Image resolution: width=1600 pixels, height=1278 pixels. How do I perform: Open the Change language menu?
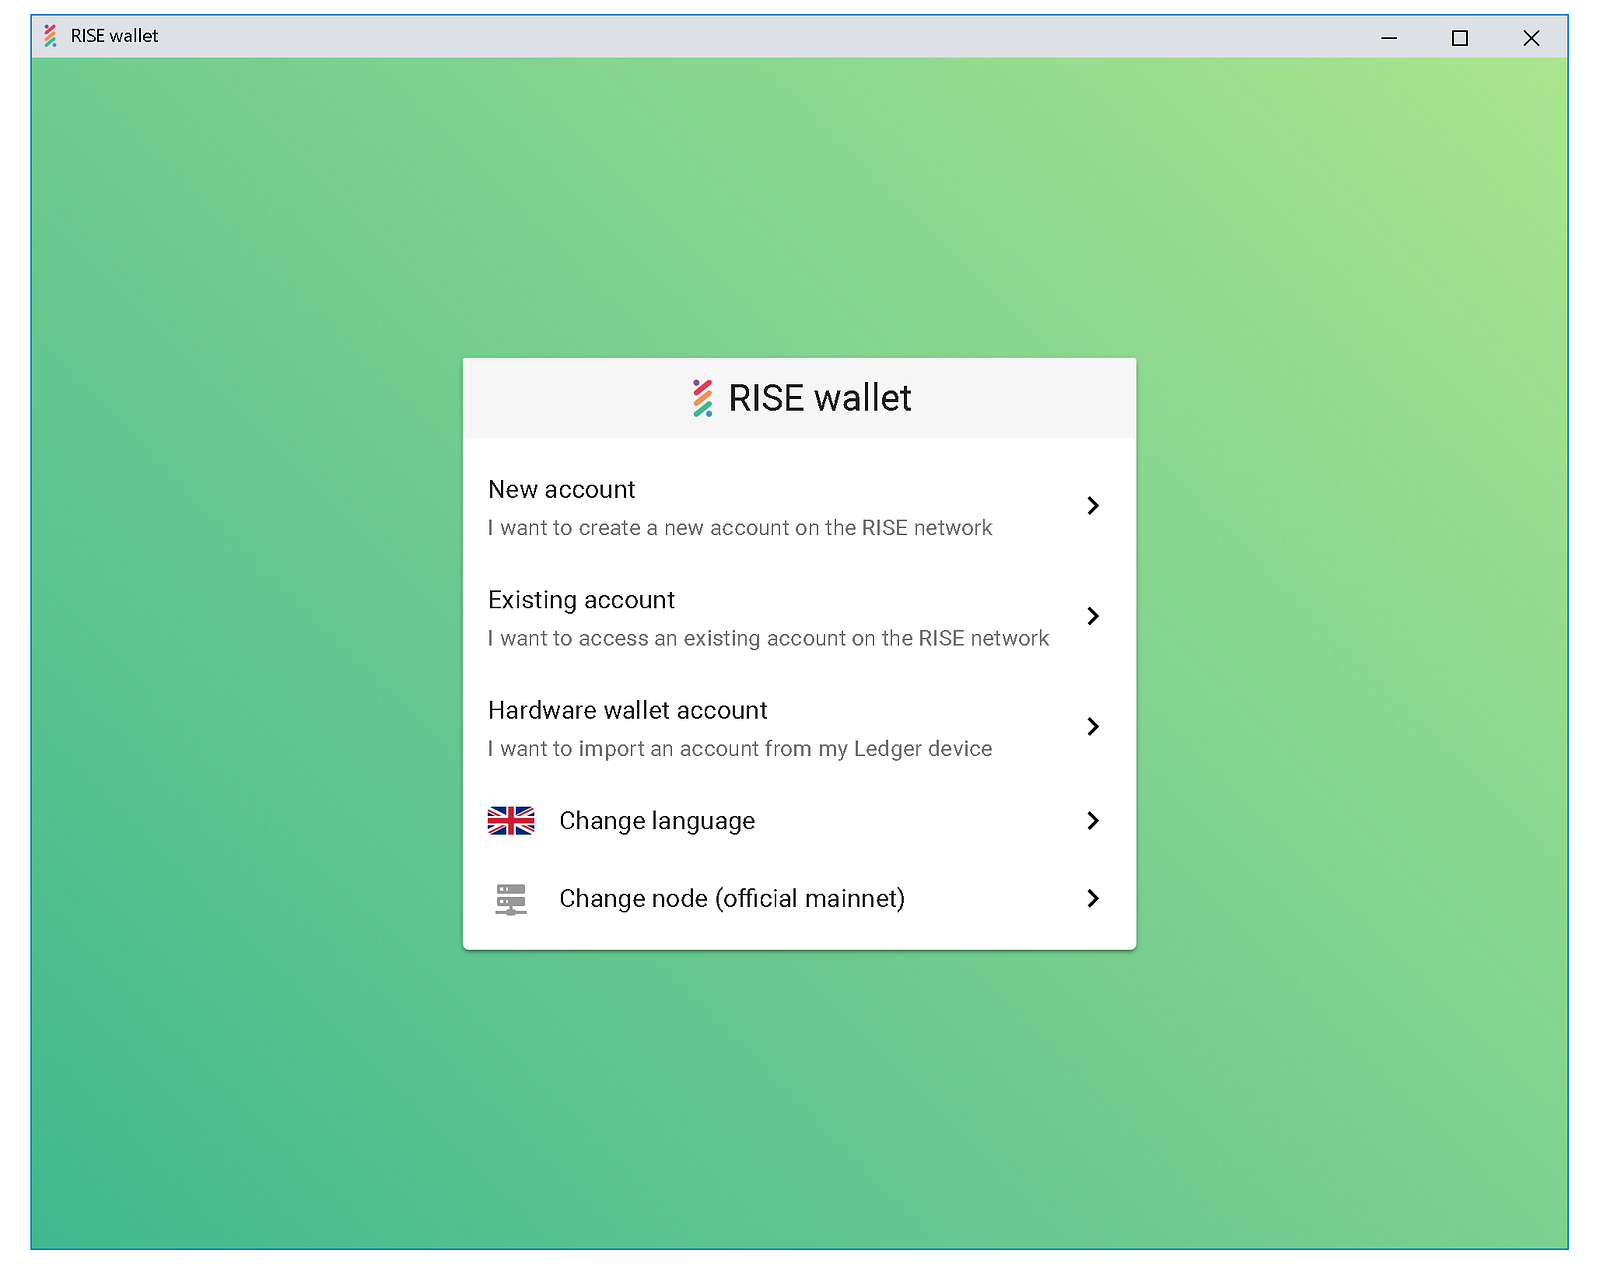[x=799, y=821]
